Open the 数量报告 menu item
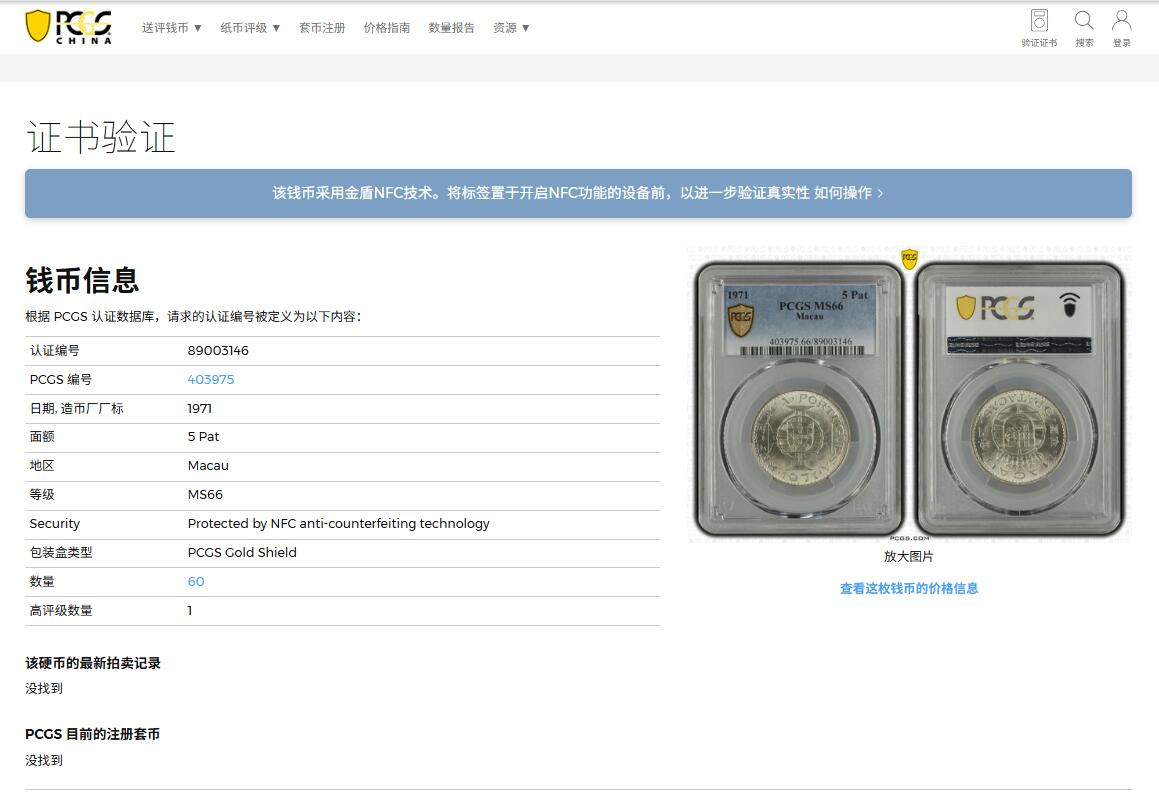This screenshot has width=1159, height=803. (452, 28)
